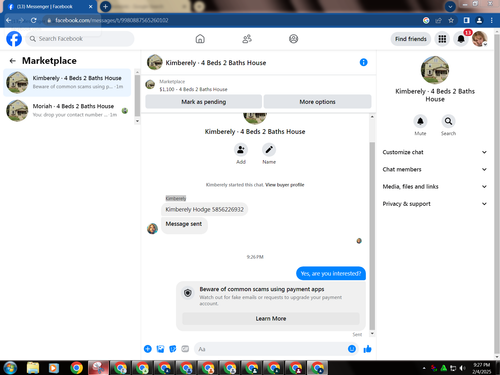Expand Media, files and links section
Screen dimensions: 500x375
[435, 187]
